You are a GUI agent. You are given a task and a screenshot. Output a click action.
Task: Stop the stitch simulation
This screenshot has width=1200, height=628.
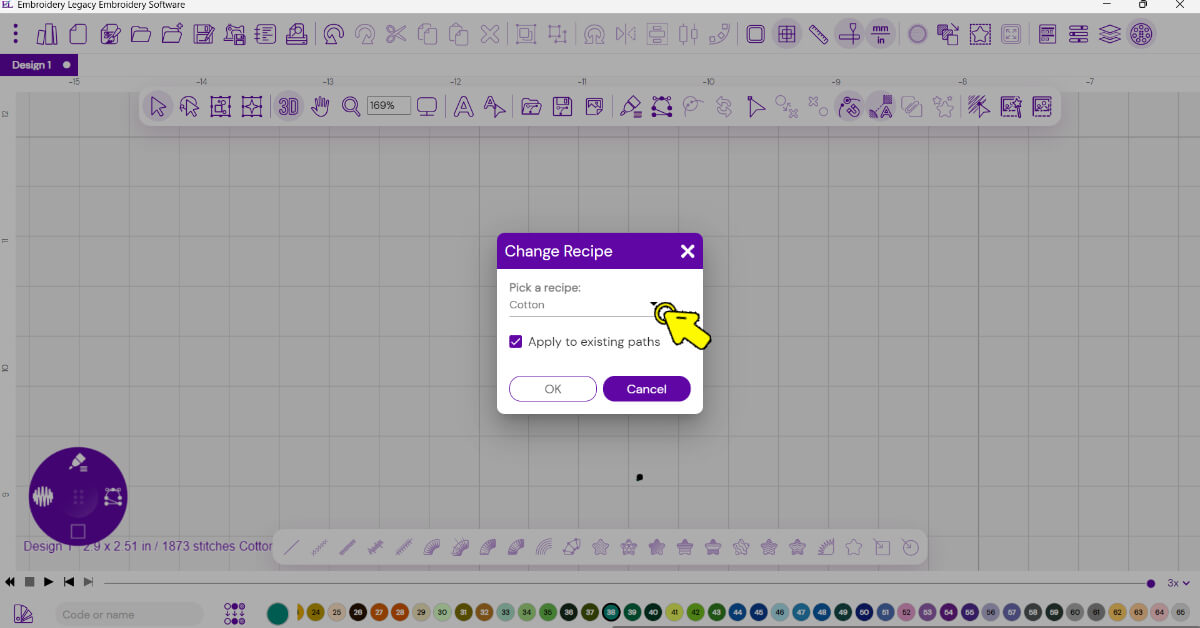pyautogui.click(x=29, y=582)
